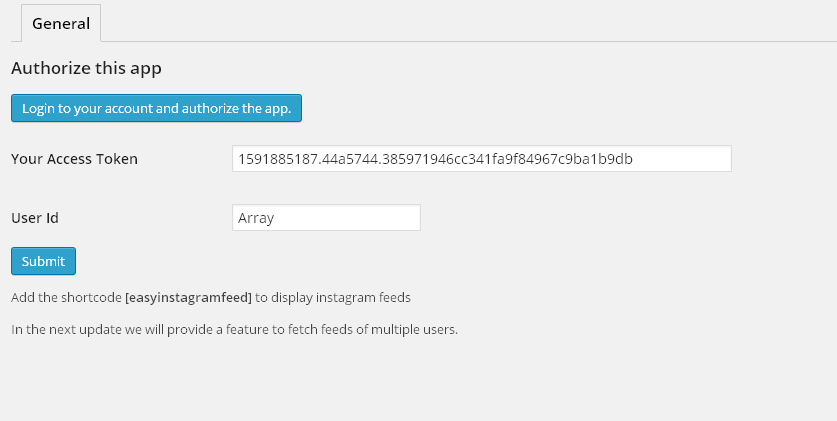
Task: Click into the User Id text box
Action: [325, 218]
